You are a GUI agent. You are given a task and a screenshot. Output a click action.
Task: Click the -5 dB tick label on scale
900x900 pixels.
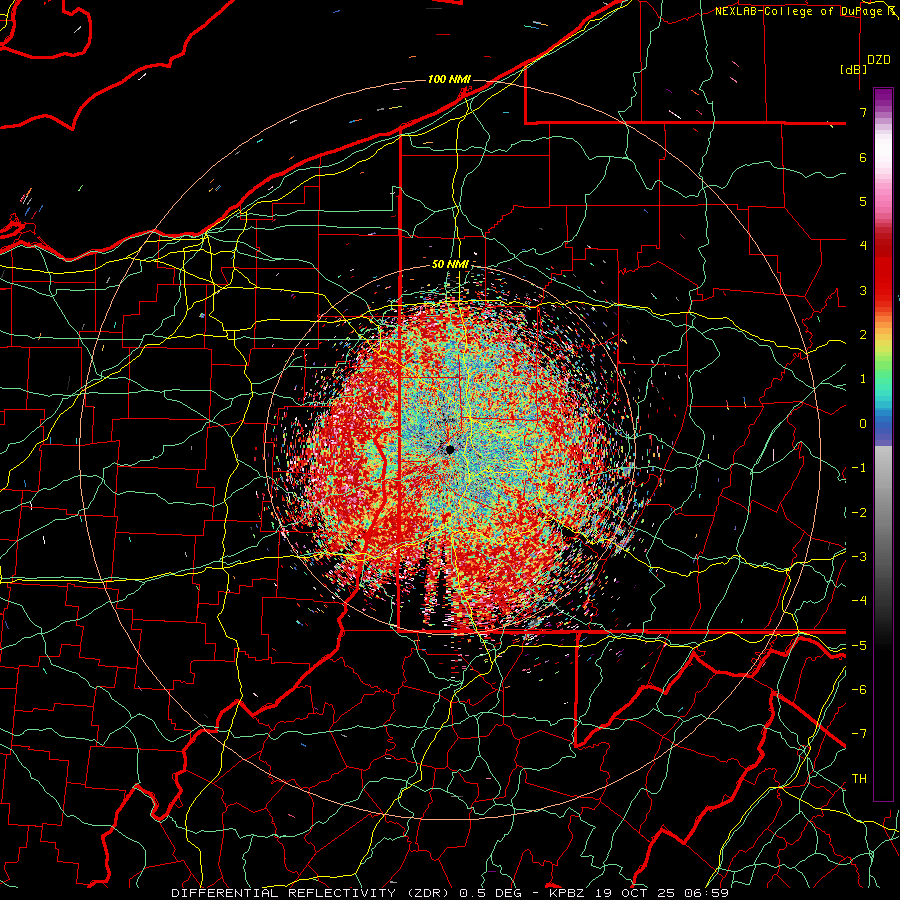point(859,645)
